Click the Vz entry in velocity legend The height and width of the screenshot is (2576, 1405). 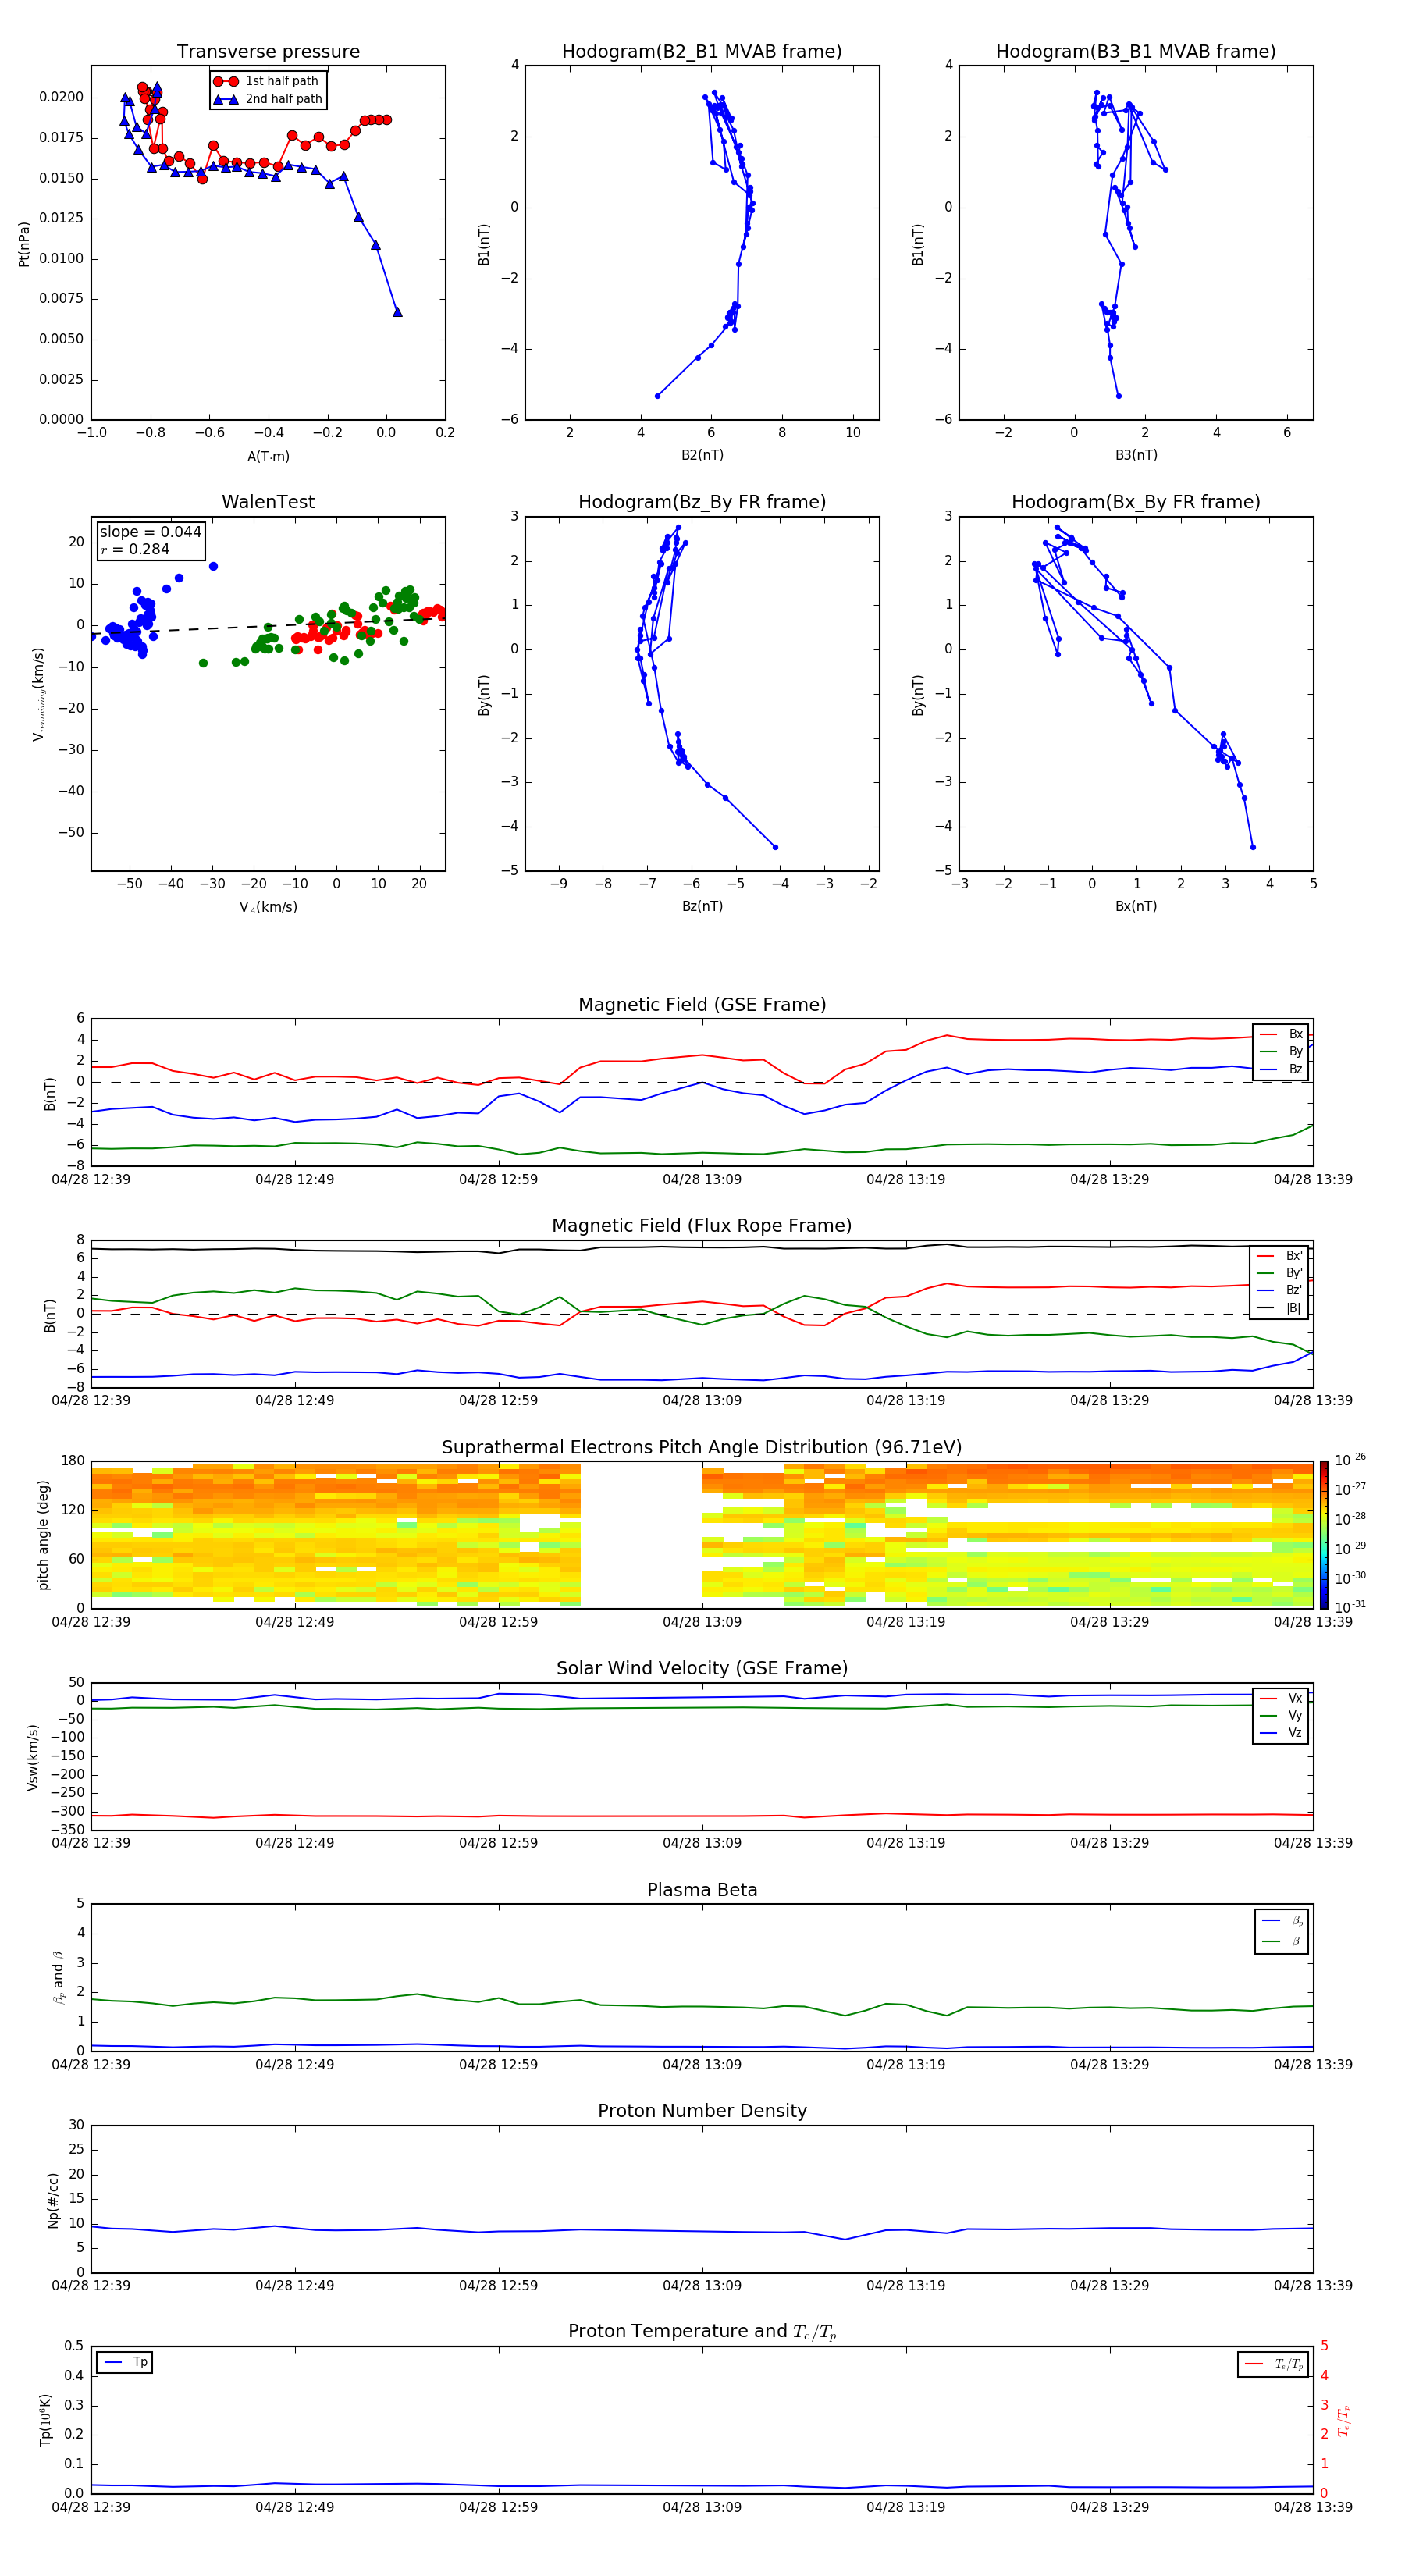pyautogui.click(x=1281, y=1733)
